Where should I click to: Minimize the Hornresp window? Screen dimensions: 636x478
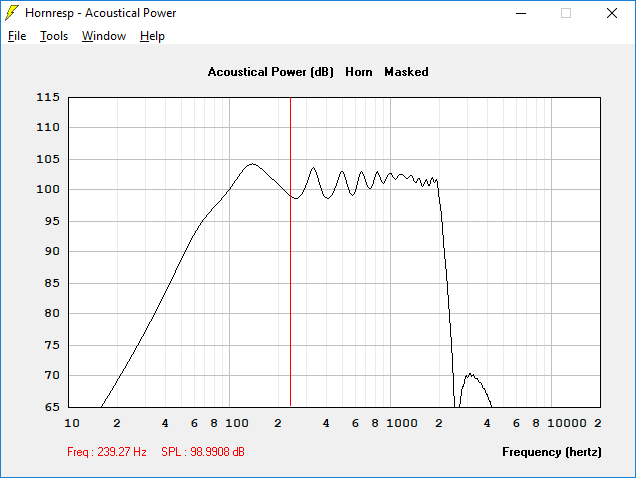coord(521,13)
